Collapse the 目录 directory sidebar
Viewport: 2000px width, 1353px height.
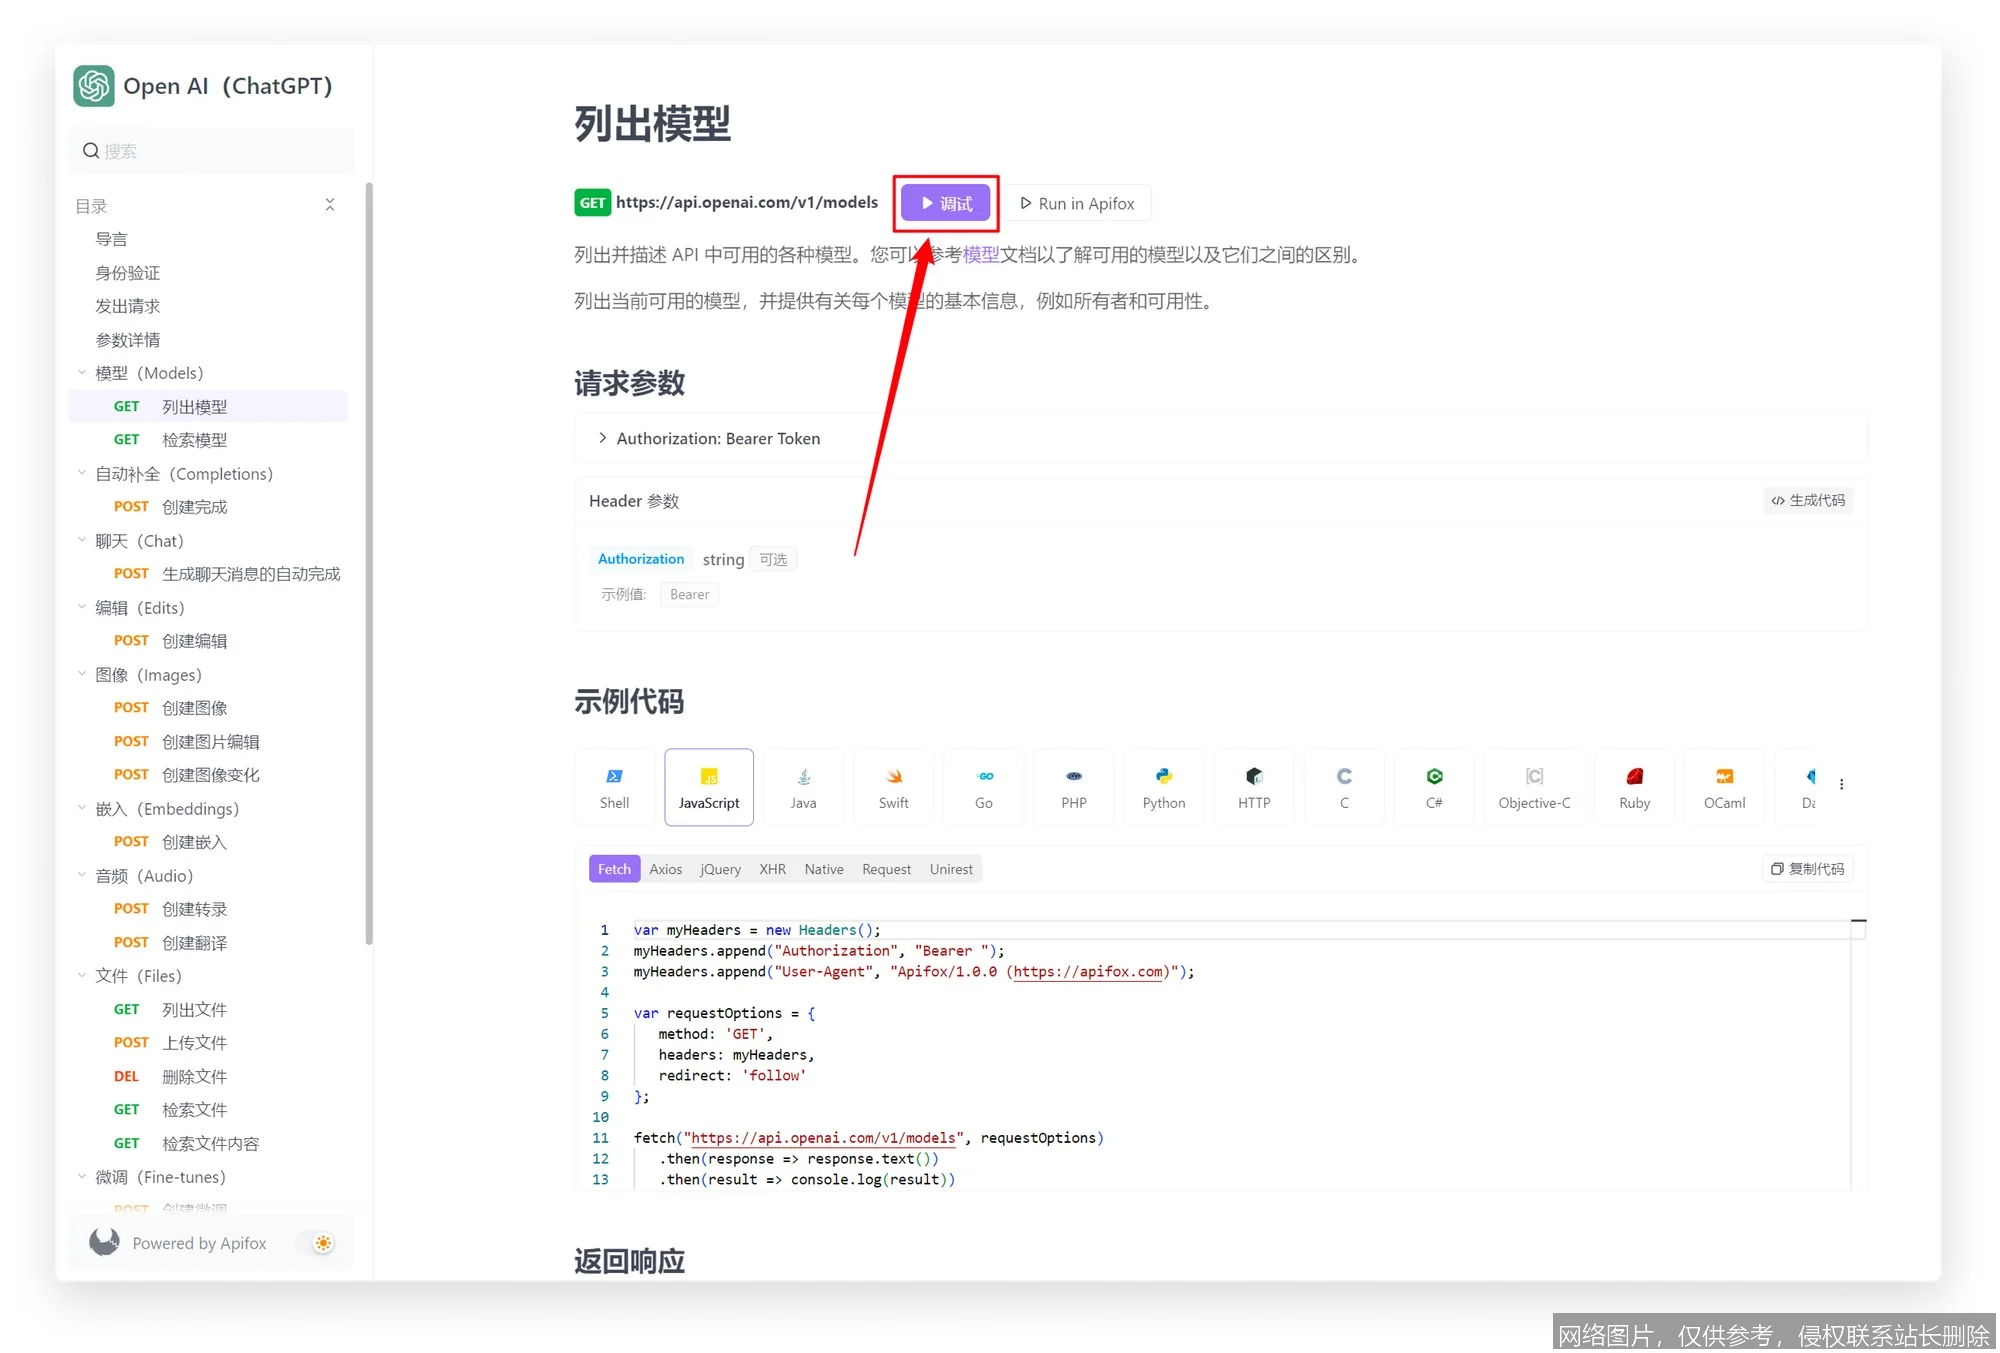[x=331, y=204]
